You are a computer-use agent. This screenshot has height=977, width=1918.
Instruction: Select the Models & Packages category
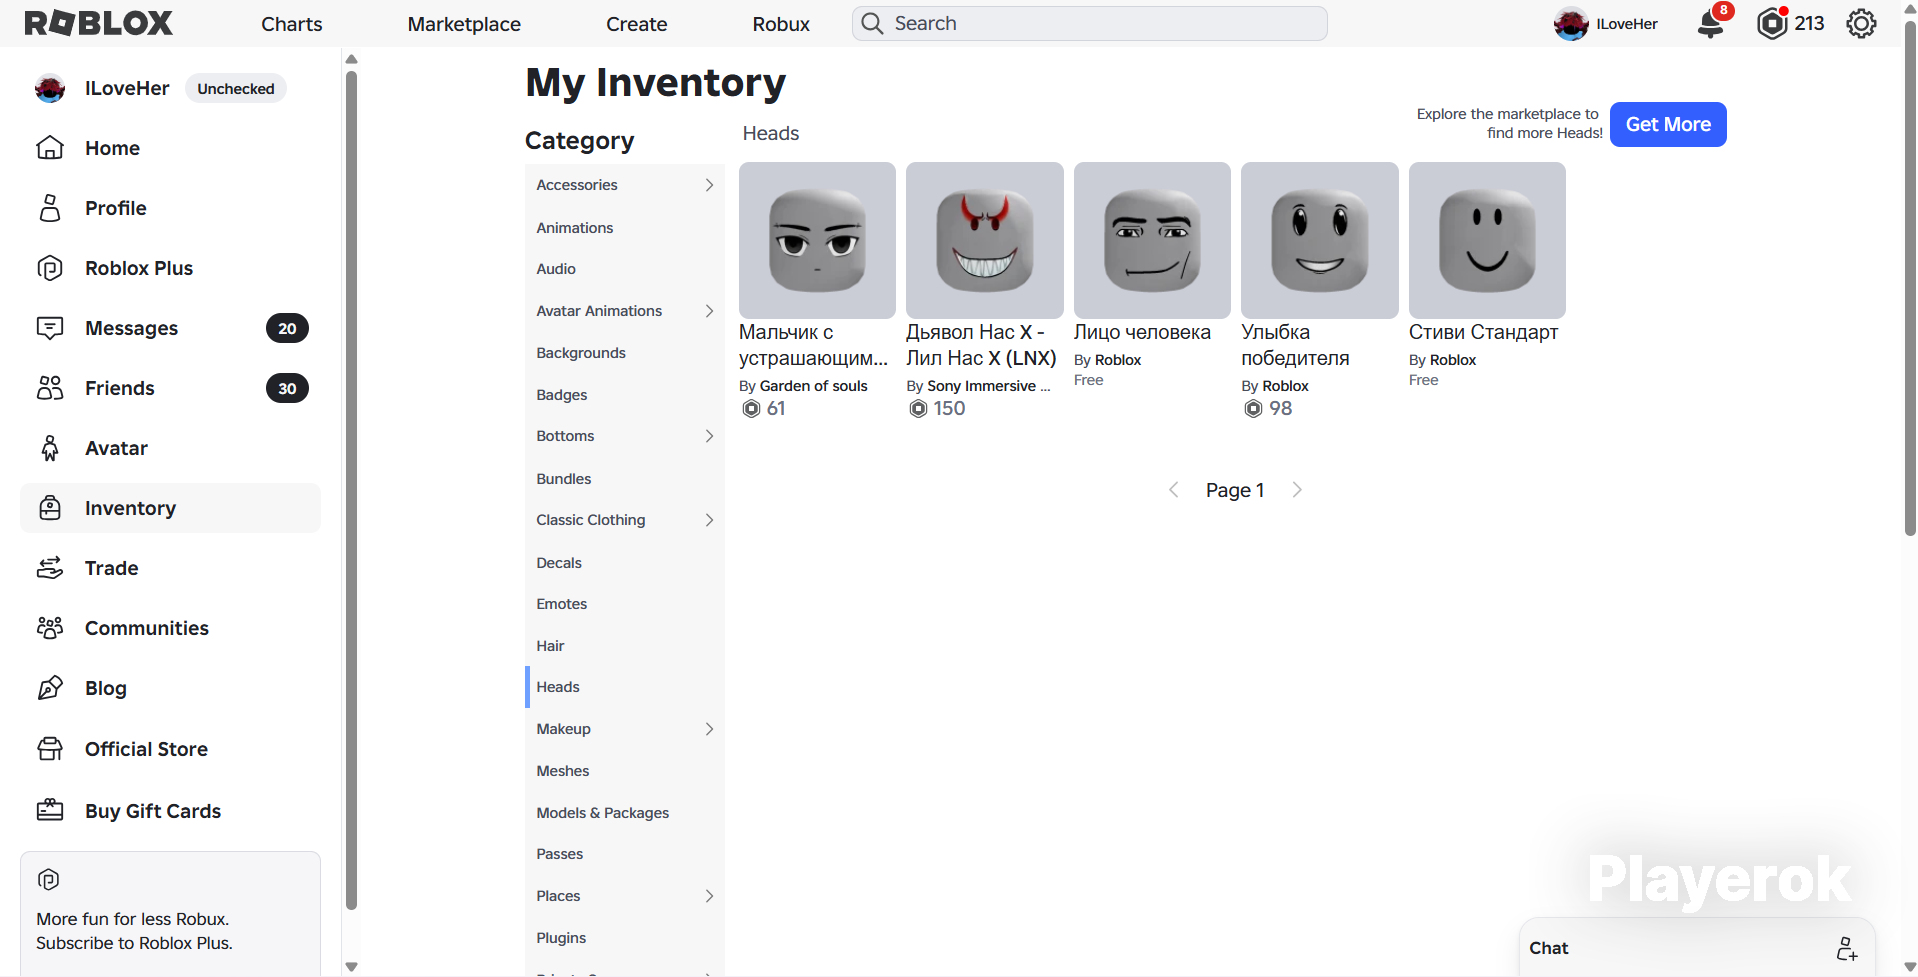pos(625,813)
